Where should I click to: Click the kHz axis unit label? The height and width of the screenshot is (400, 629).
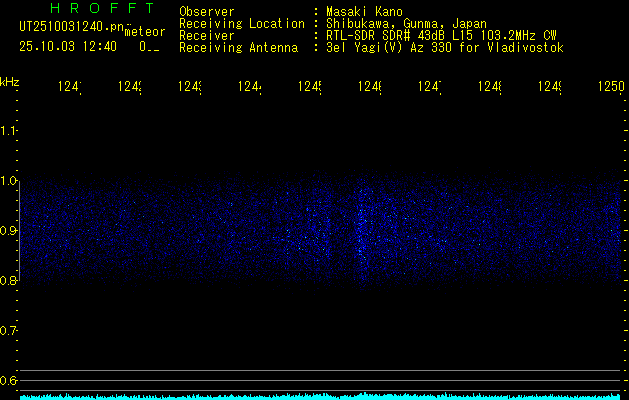click(10, 82)
